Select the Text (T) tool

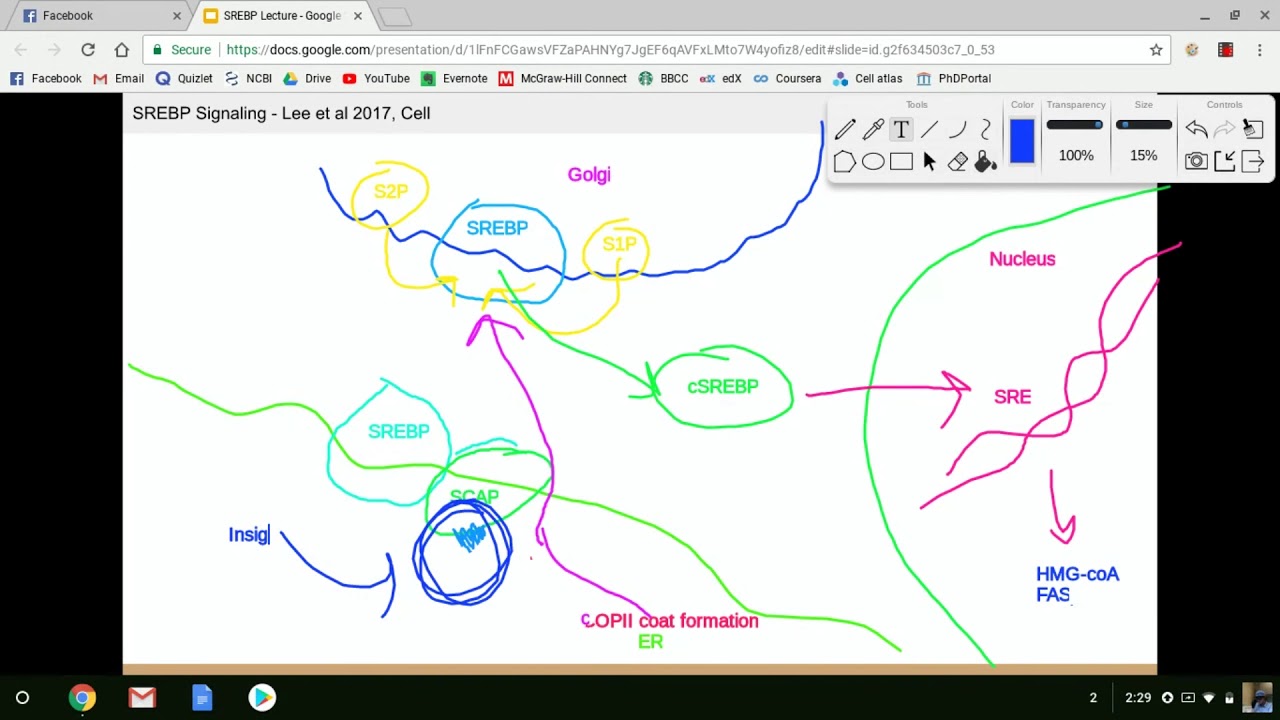tap(901, 129)
